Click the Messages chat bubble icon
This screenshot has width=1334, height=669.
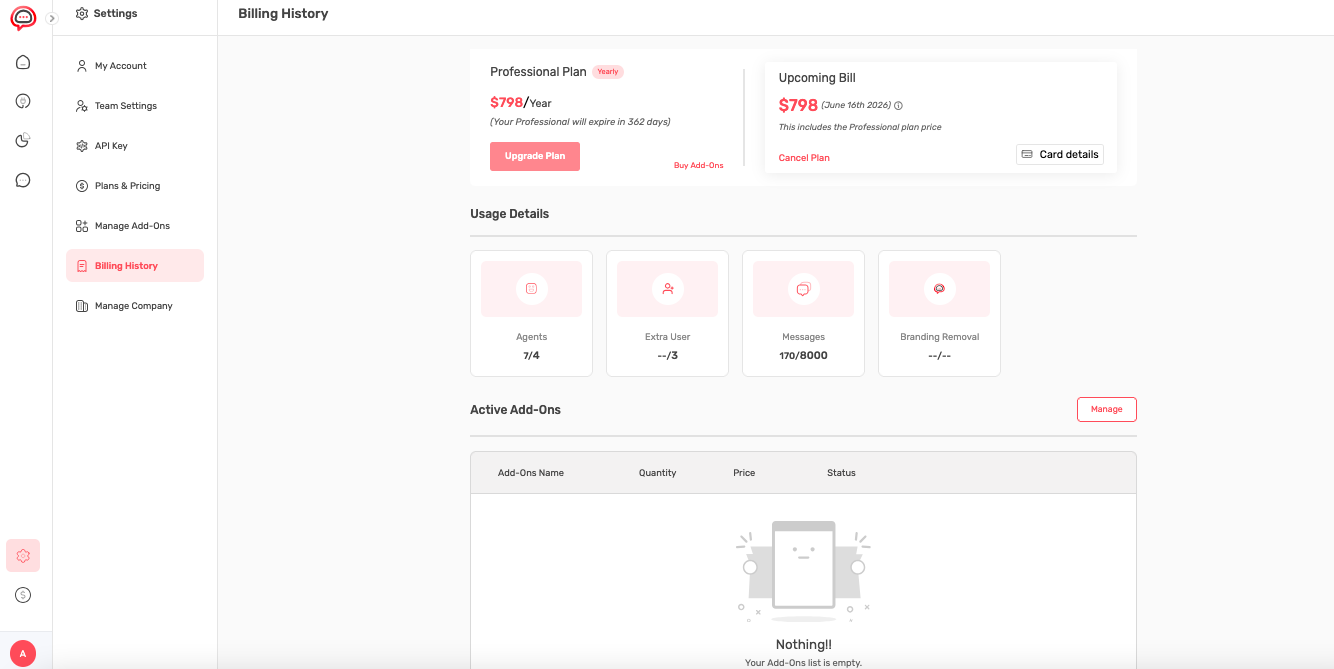(803, 288)
